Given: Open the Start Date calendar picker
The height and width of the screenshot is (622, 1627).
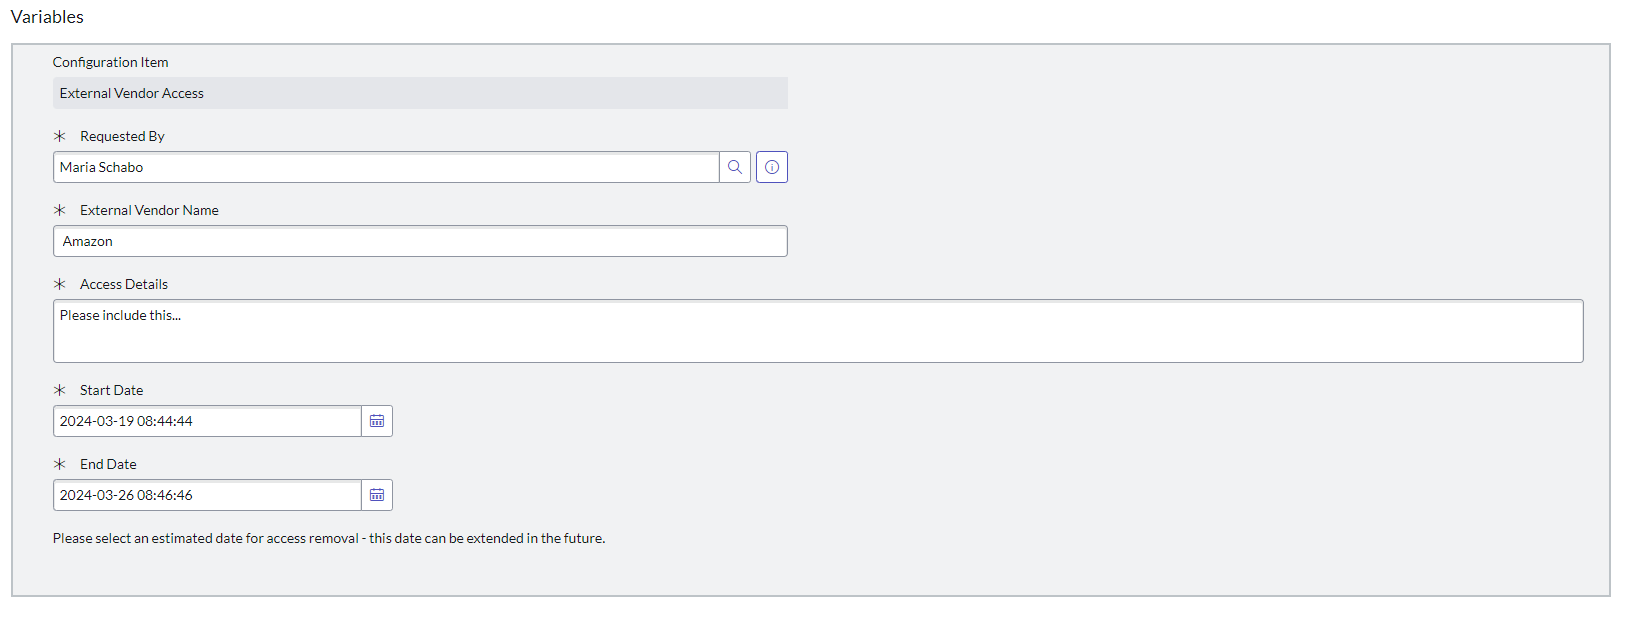Looking at the screenshot, I should (x=377, y=421).
